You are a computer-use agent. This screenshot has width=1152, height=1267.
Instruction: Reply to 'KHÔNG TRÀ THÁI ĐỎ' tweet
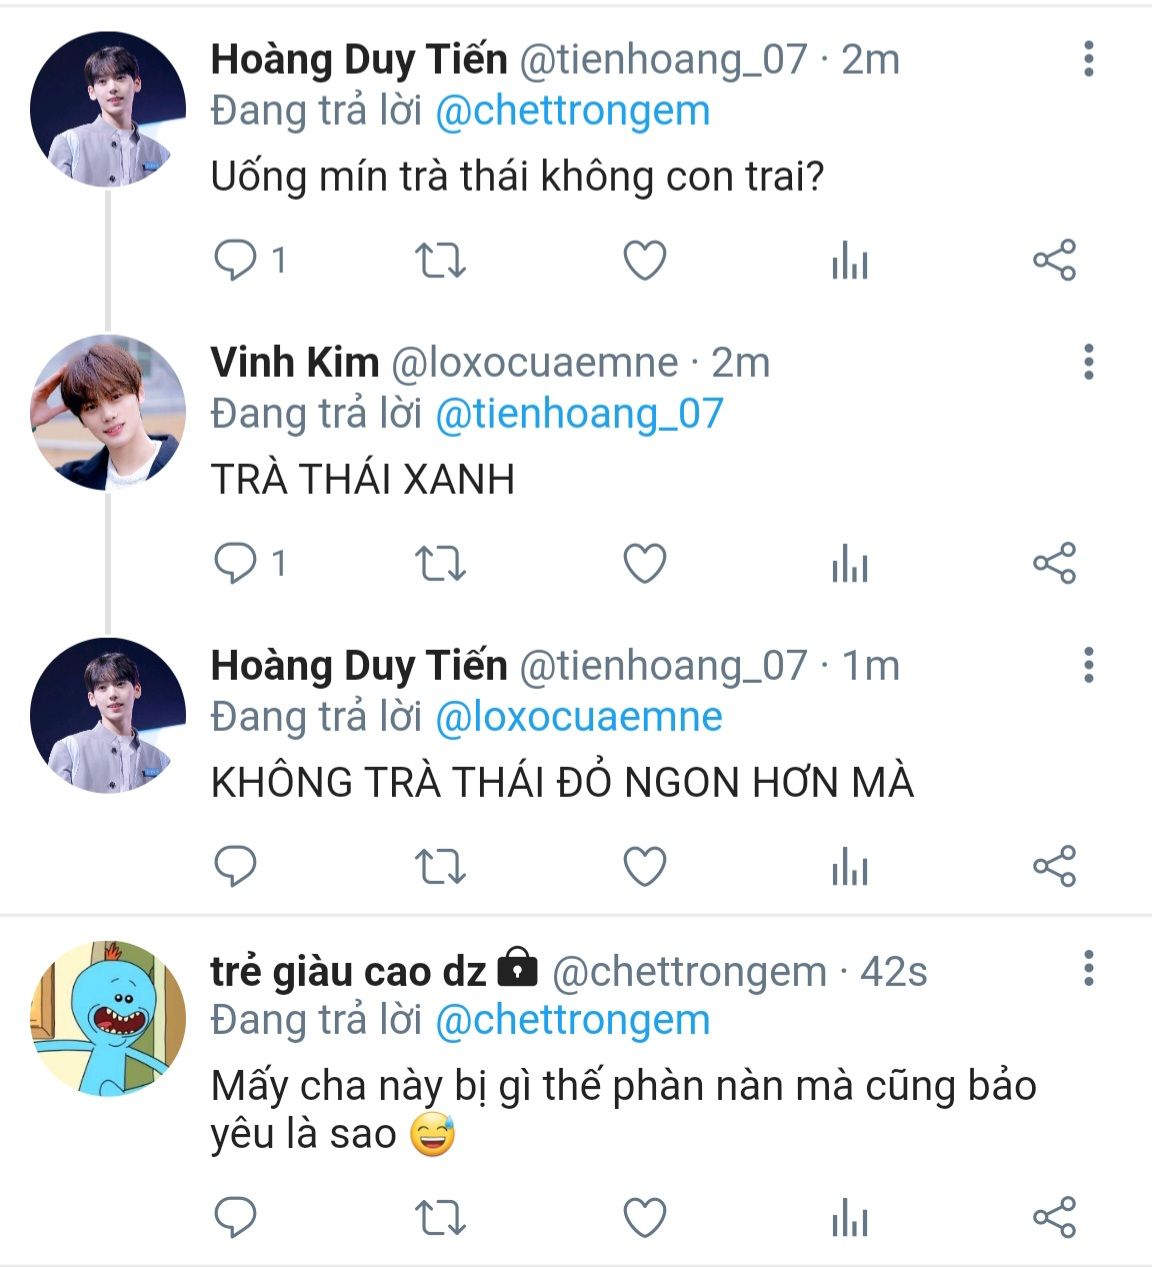click(236, 866)
